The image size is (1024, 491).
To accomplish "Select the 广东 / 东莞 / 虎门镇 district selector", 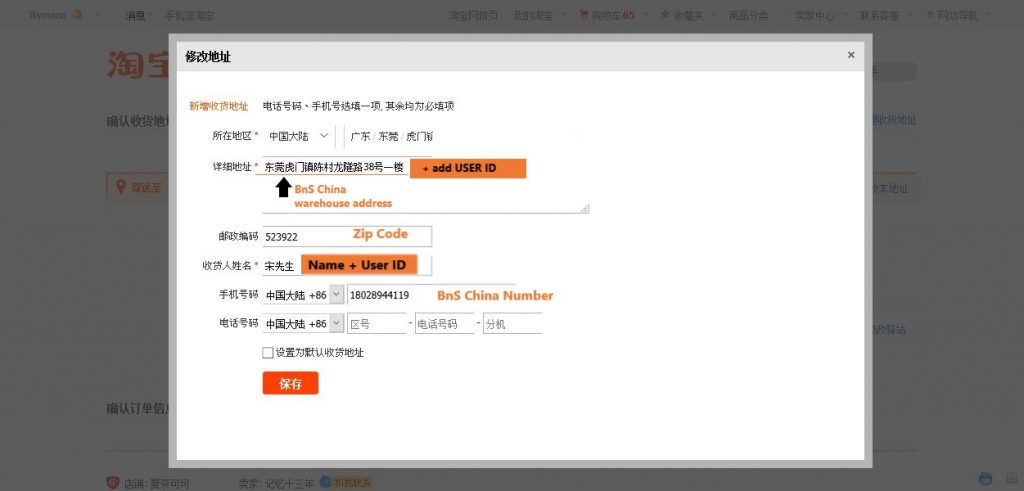I will pos(388,136).
